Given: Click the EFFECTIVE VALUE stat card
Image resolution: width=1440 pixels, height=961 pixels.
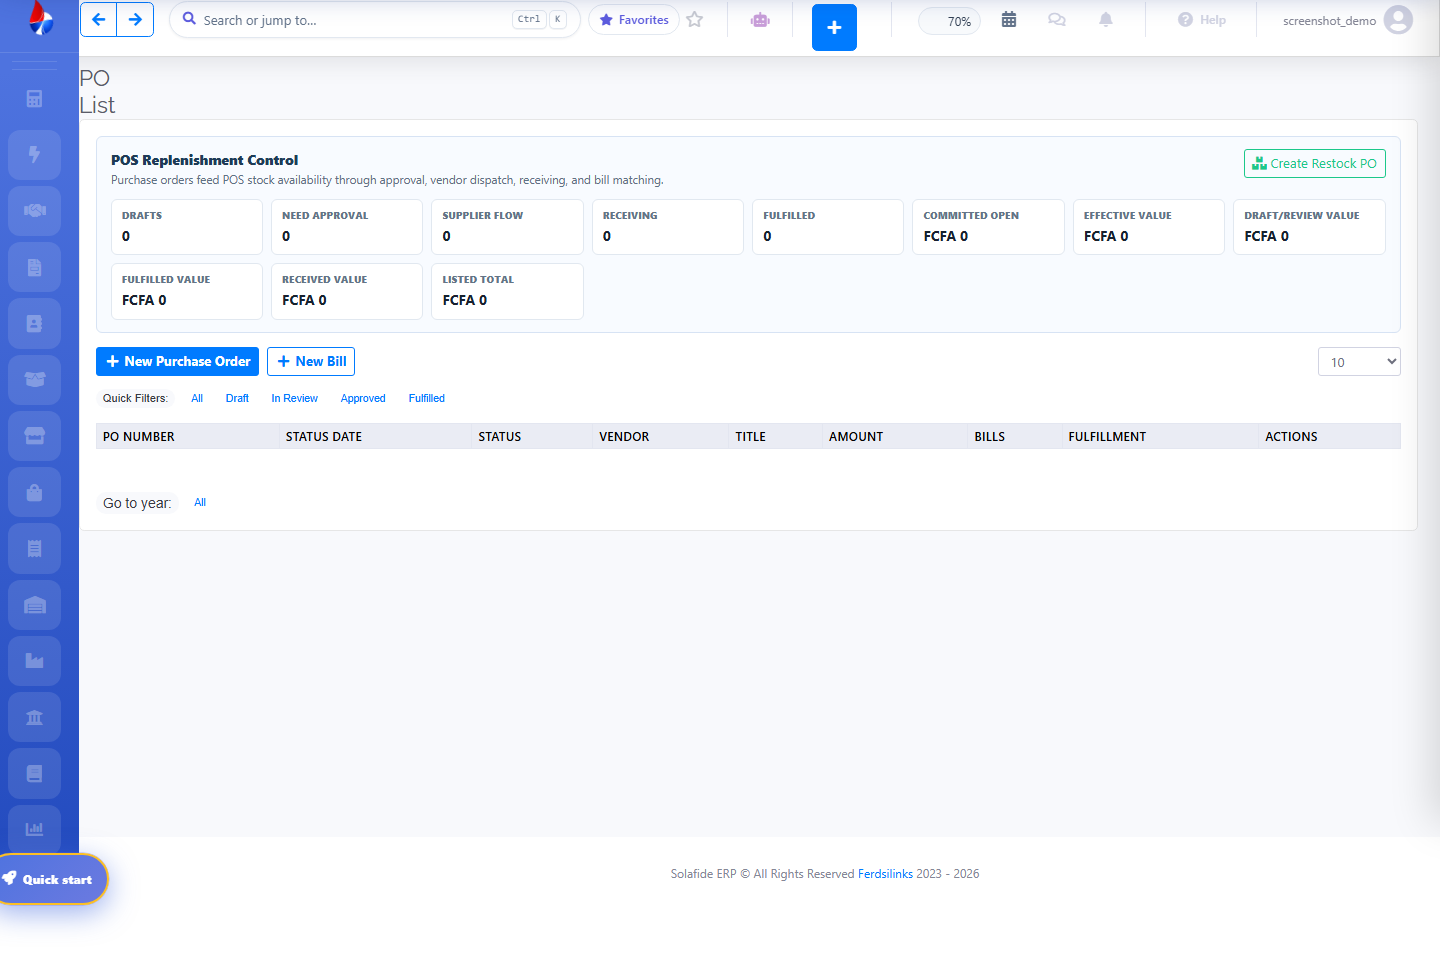Looking at the screenshot, I should pos(1149,227).
